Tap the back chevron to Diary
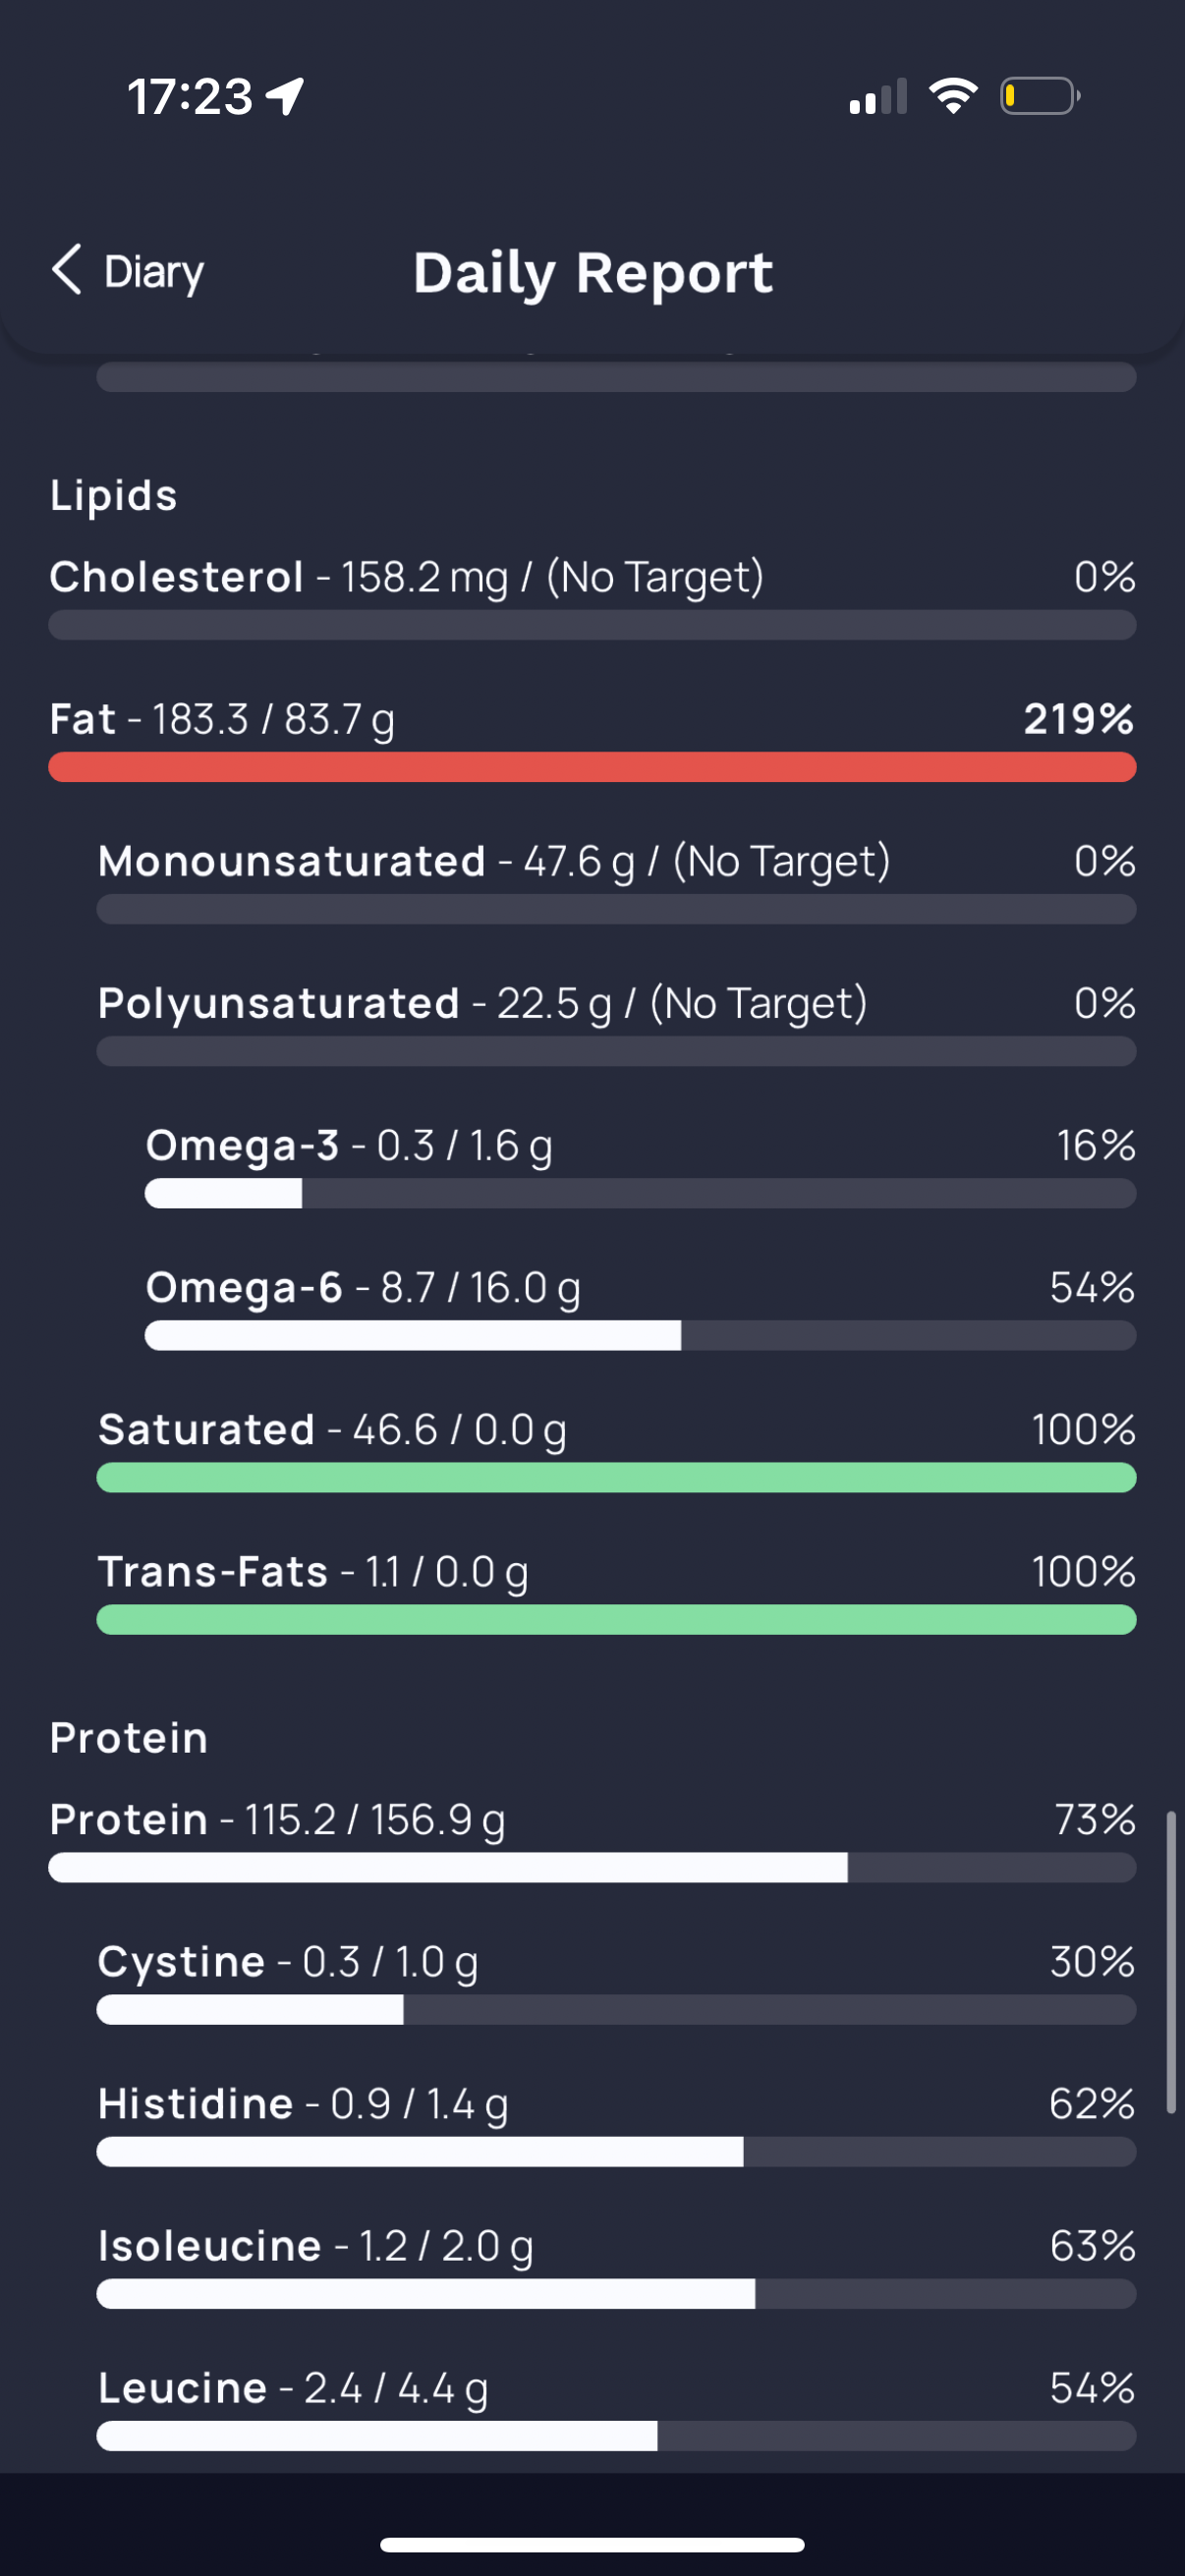 click(x=67, y=270)
